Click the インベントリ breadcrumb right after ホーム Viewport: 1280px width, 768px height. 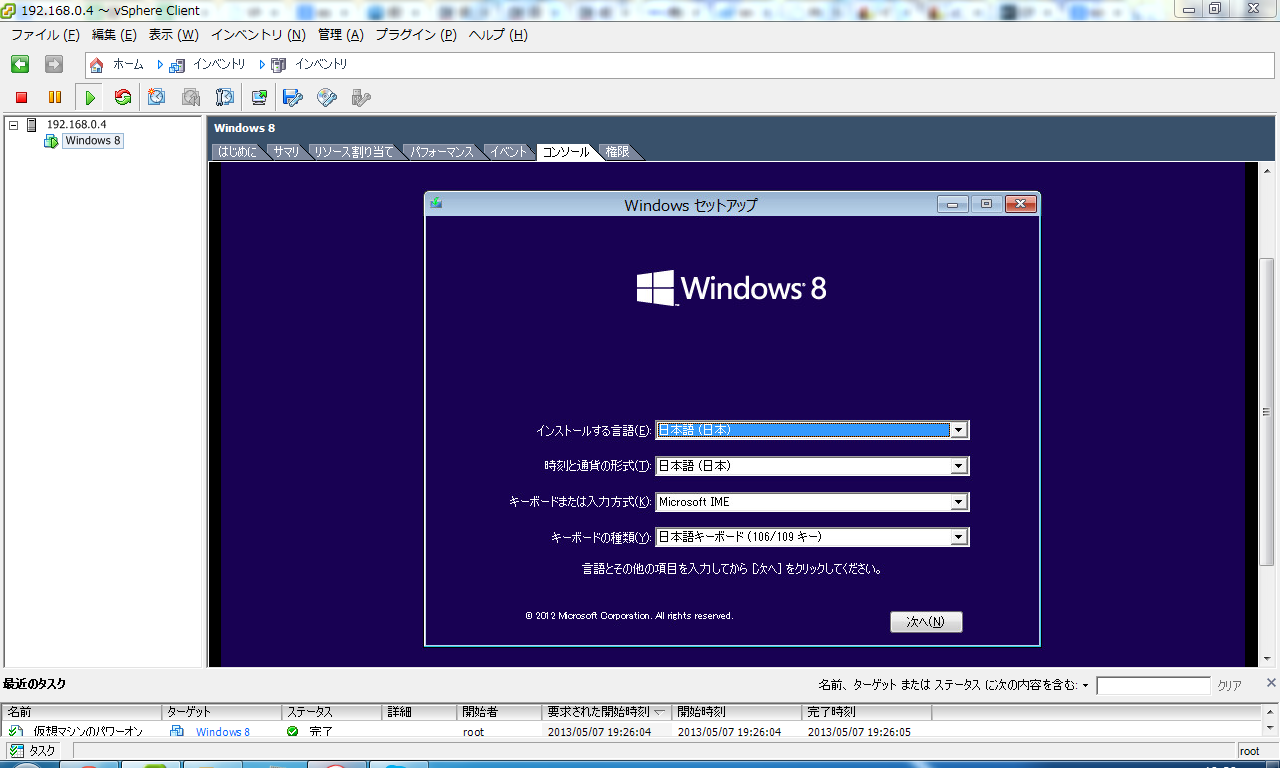pos(219,64)
